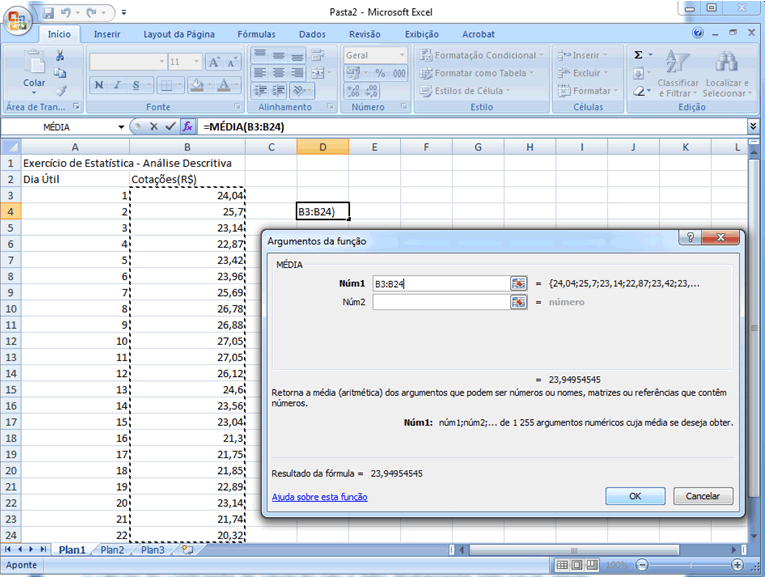The height and width of the screenshot is (577, 766).
Task: Click the insert function fx icon
Action: click(x=187, y=127)
